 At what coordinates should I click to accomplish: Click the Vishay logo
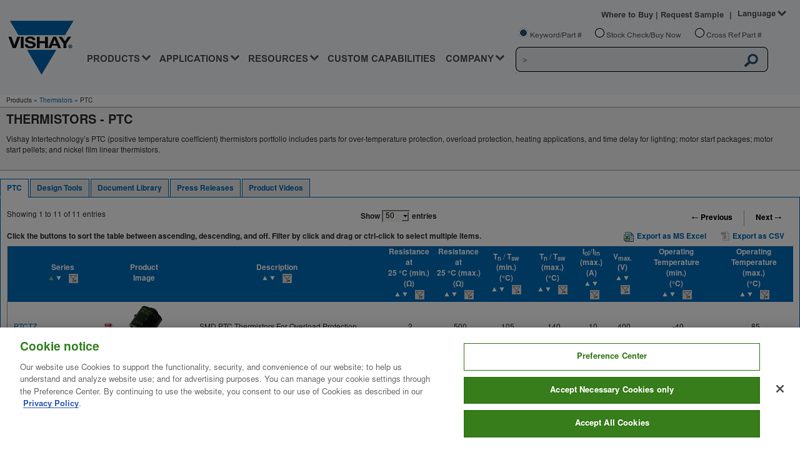pyautogui.click(x=40, y=46)
